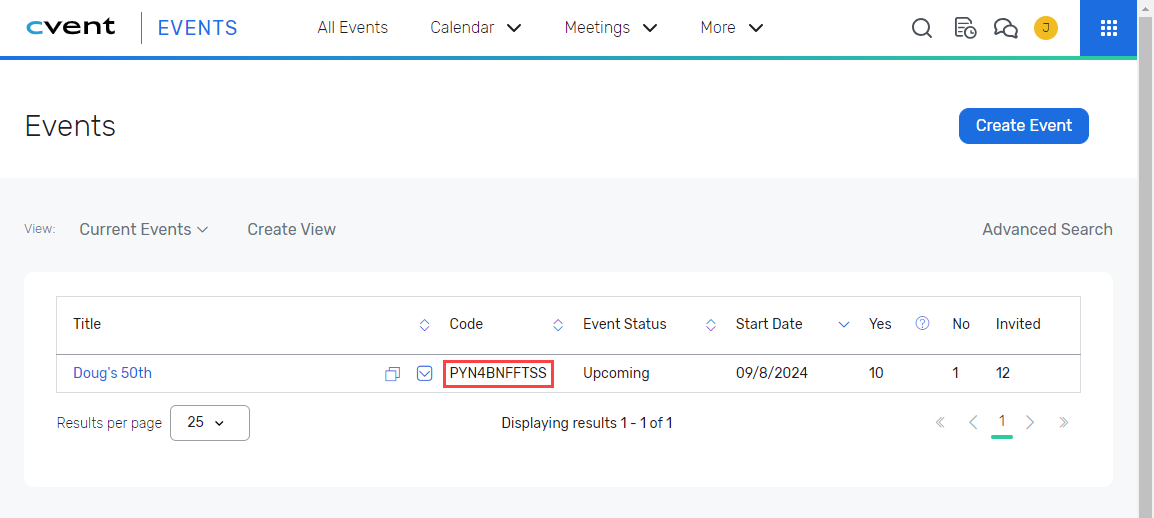
Task: Click the Cvent logo
Action: (x=70, y=28)
